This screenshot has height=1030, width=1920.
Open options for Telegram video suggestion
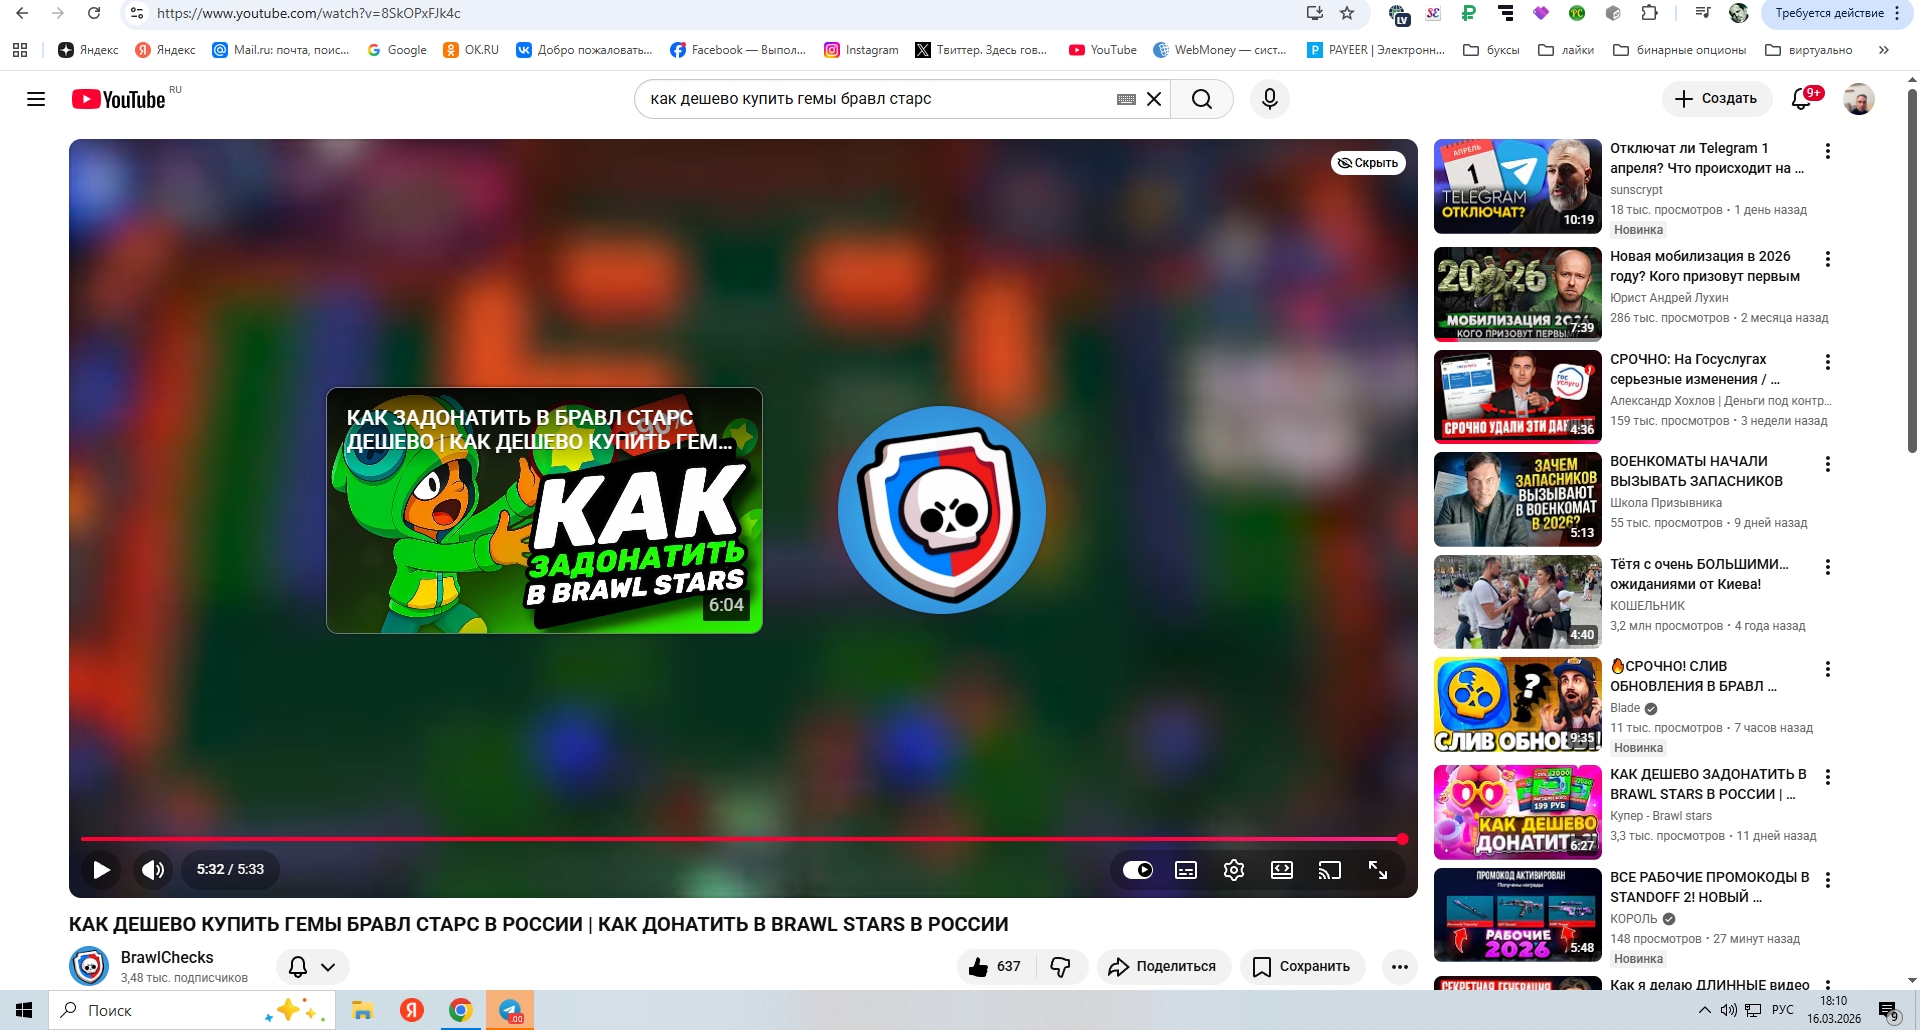click(1828, 151)
